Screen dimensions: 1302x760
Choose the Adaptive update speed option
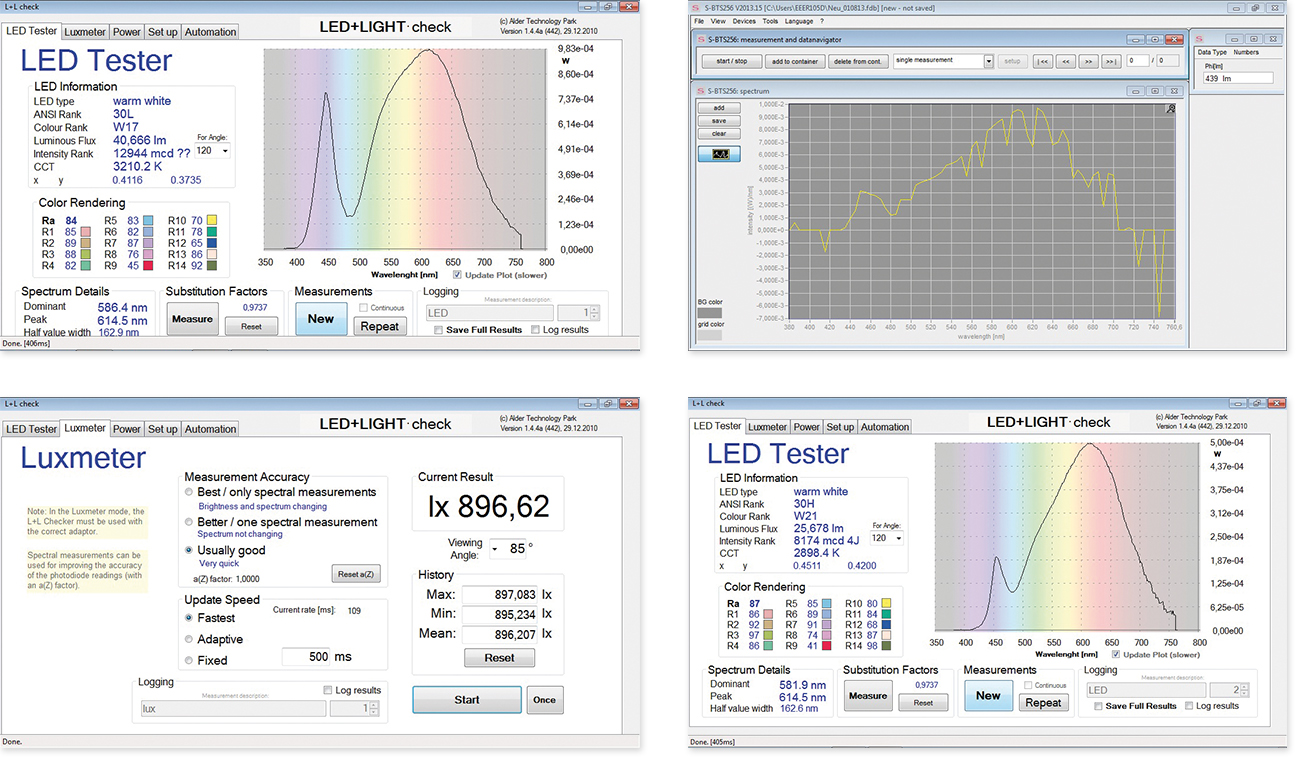[x=190, y=639]
